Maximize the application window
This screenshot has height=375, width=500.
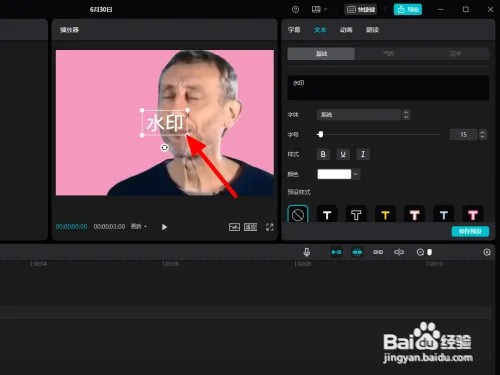(466, 9)
